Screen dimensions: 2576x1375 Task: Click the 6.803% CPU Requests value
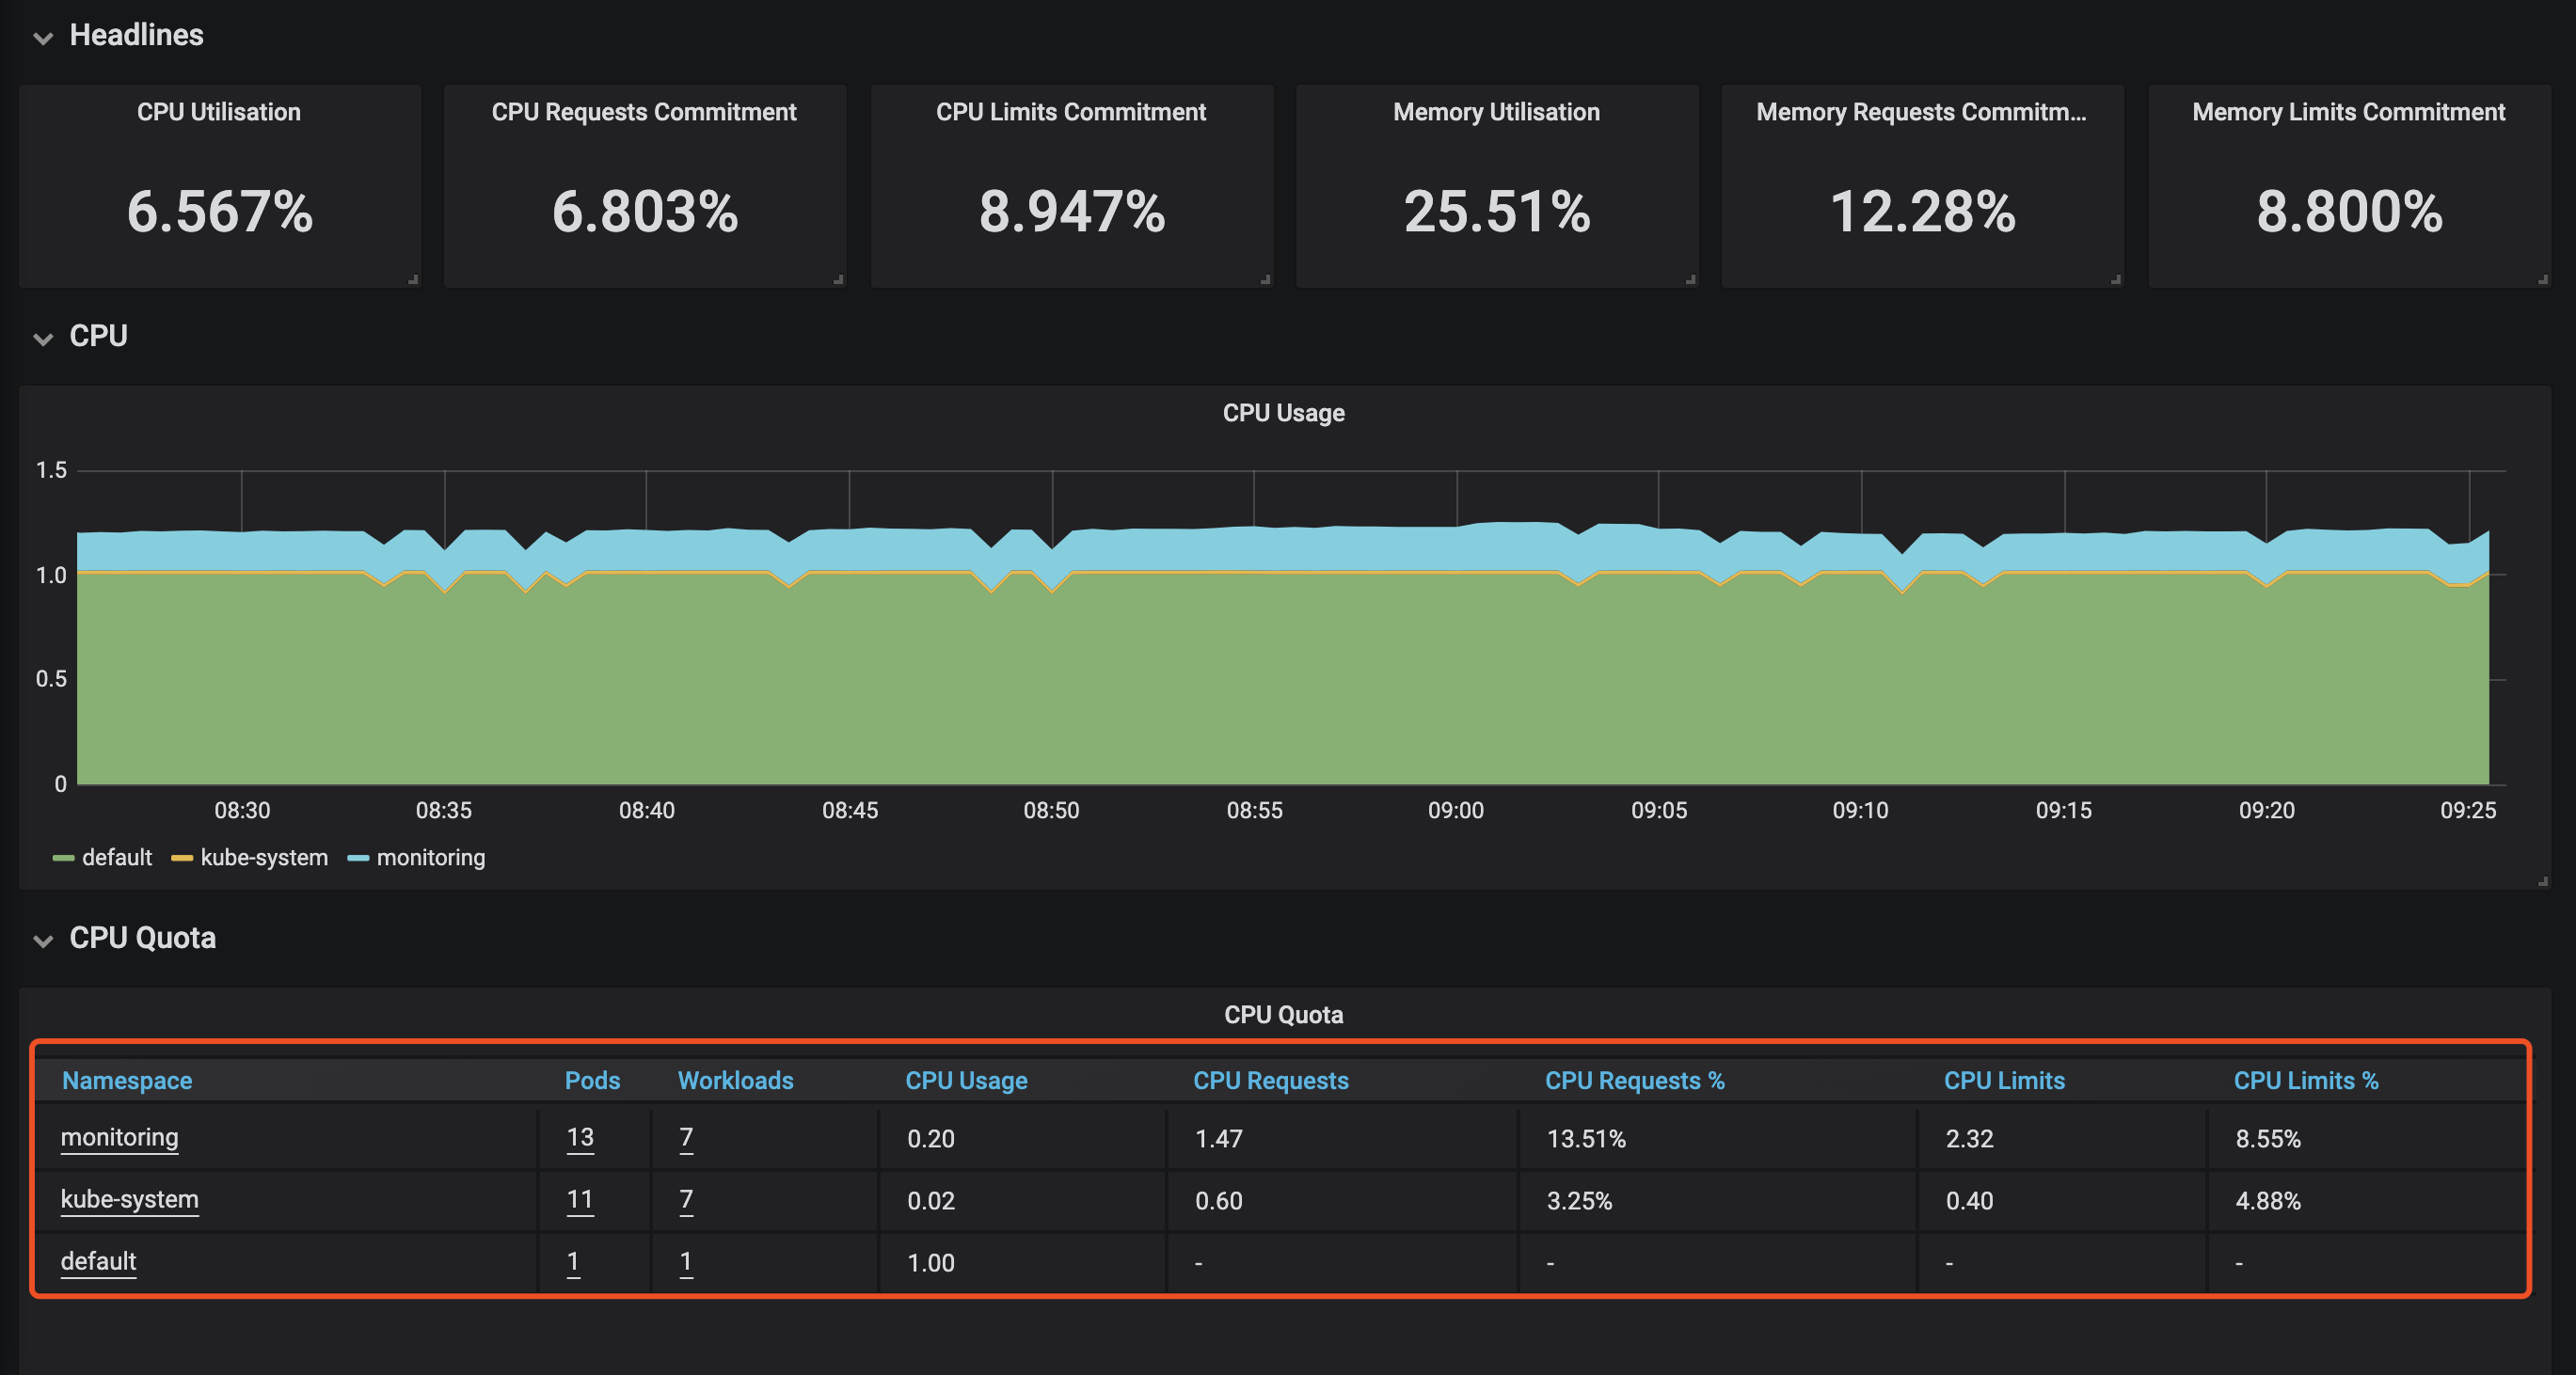645,212
